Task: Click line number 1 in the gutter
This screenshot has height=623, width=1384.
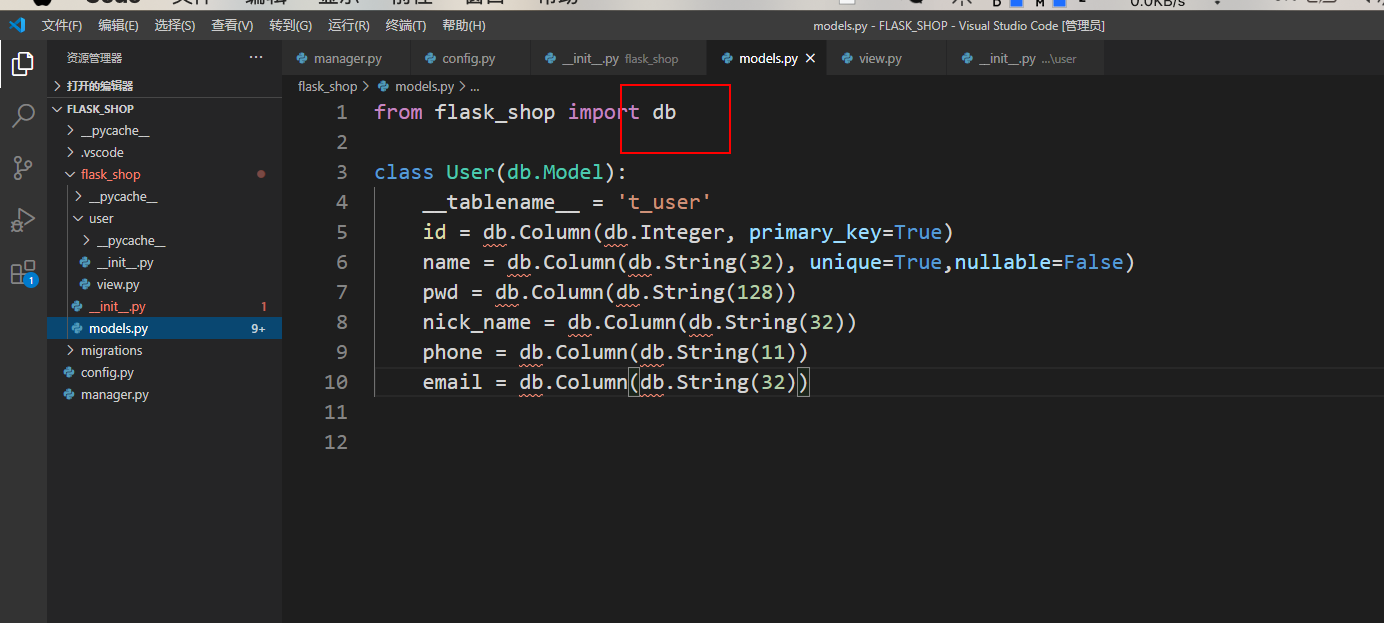Action: [x=342, y=112]
